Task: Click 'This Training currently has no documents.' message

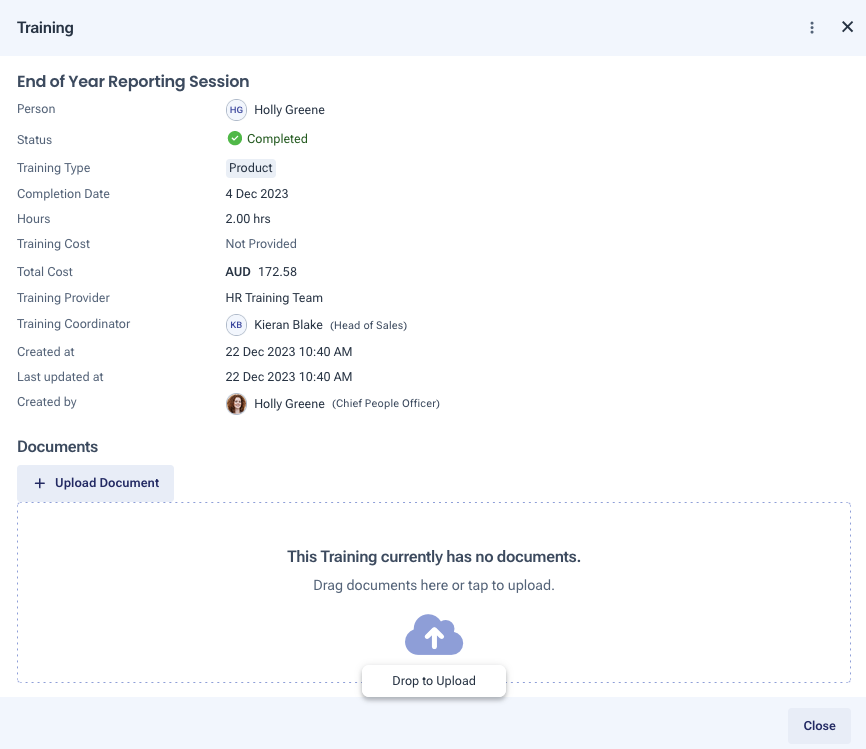Action: (434, 556)
